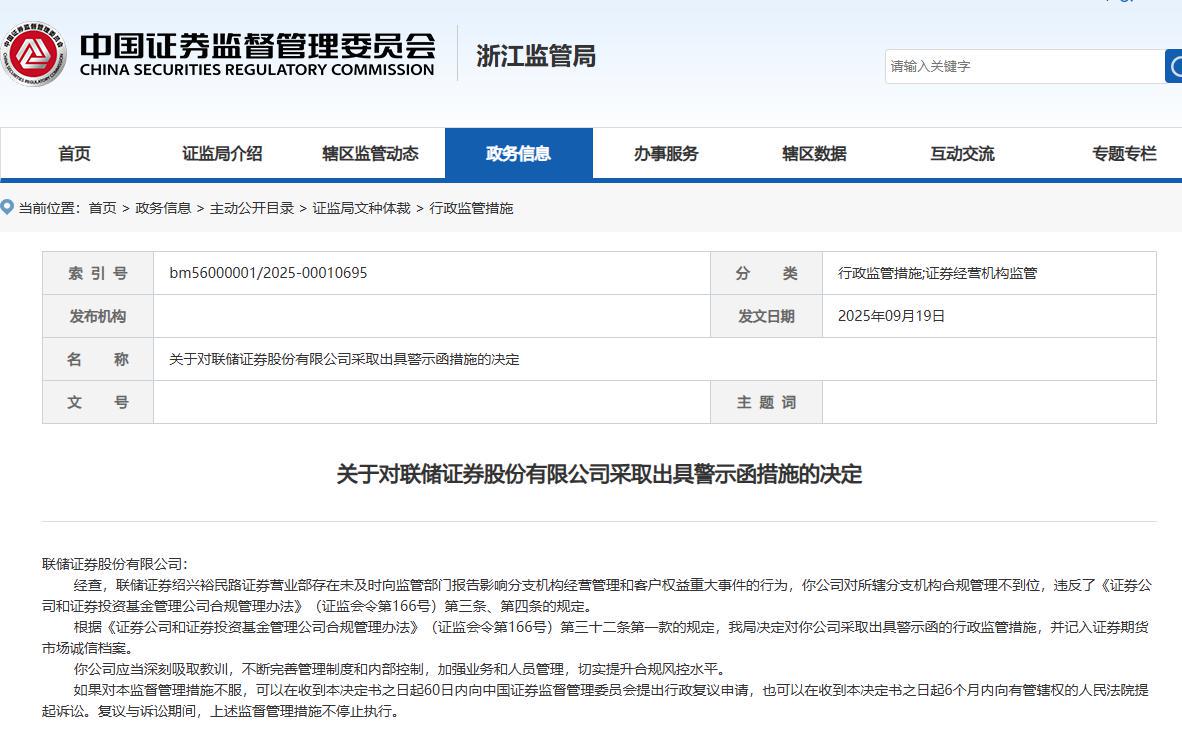Screen dimensions: 1182x738
Task: Click the paragraph beginning 你公司应当深刻吸取教训
Action: (x=400, y=669)
